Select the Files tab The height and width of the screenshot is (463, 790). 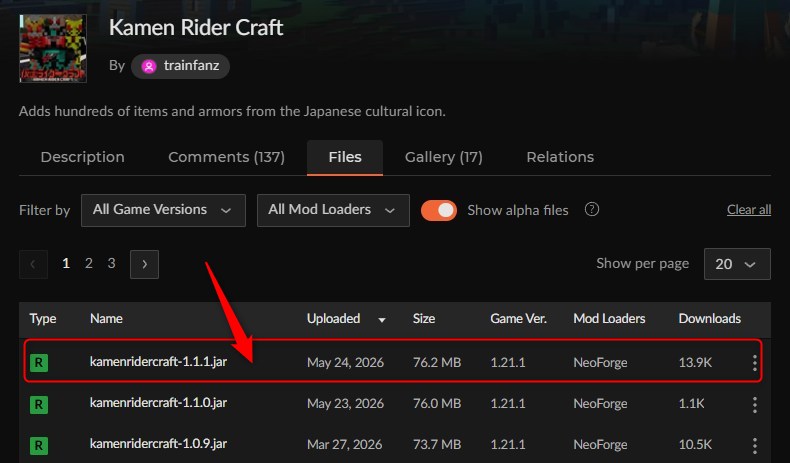345,157
